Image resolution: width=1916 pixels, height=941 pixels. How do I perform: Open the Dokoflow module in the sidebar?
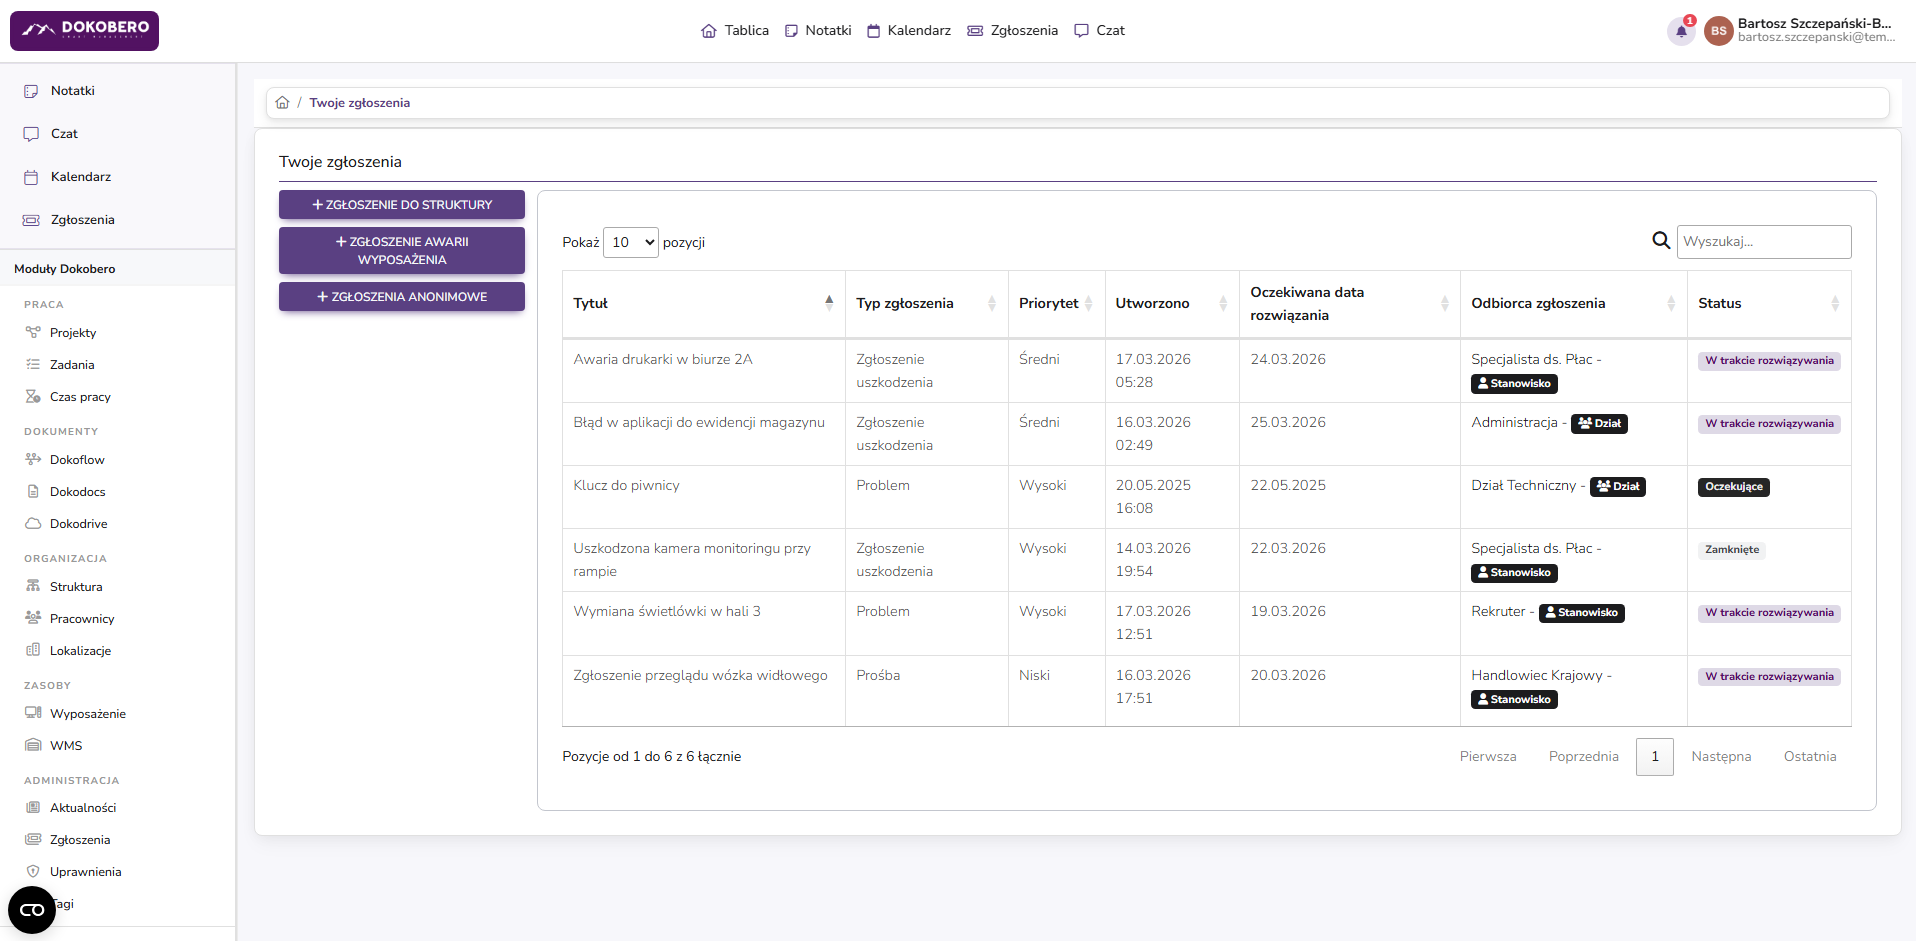78,459
